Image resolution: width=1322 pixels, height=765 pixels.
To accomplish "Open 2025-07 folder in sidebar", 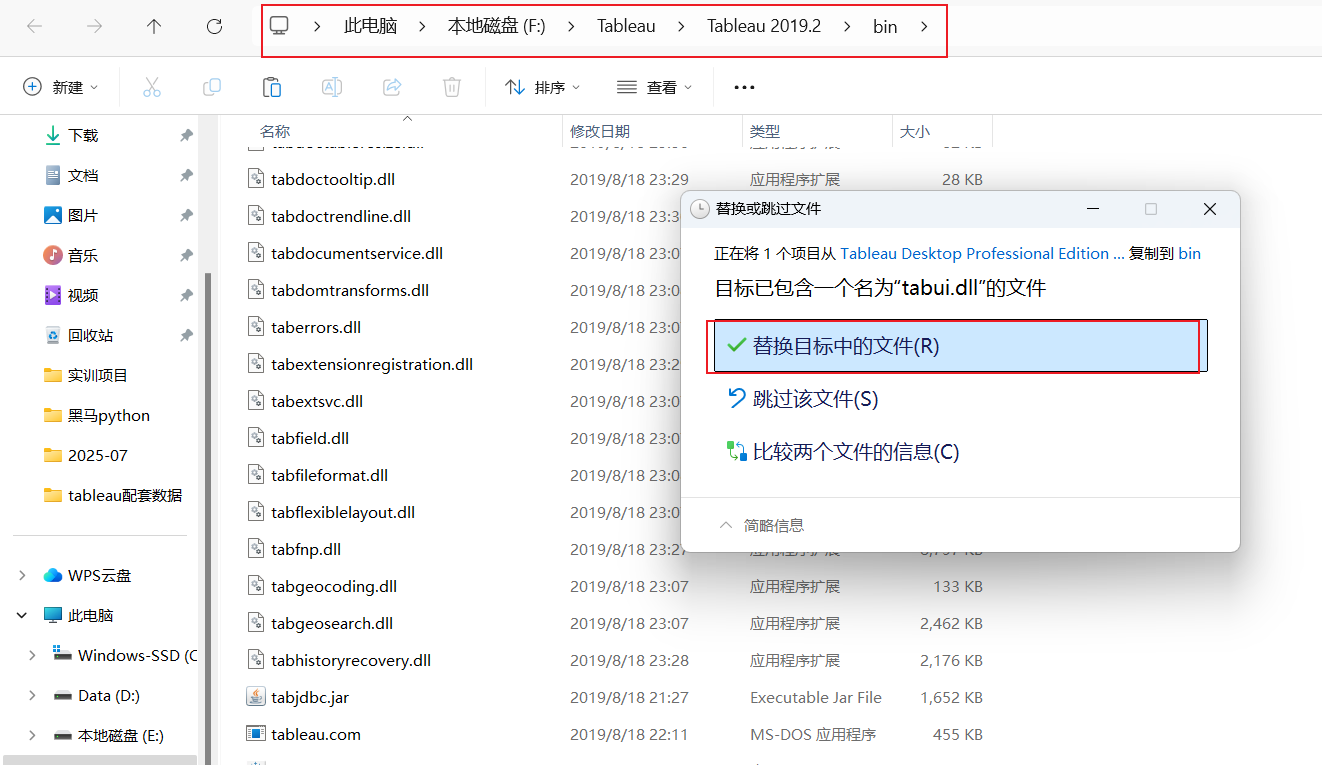I will click(x=97, y=455).
